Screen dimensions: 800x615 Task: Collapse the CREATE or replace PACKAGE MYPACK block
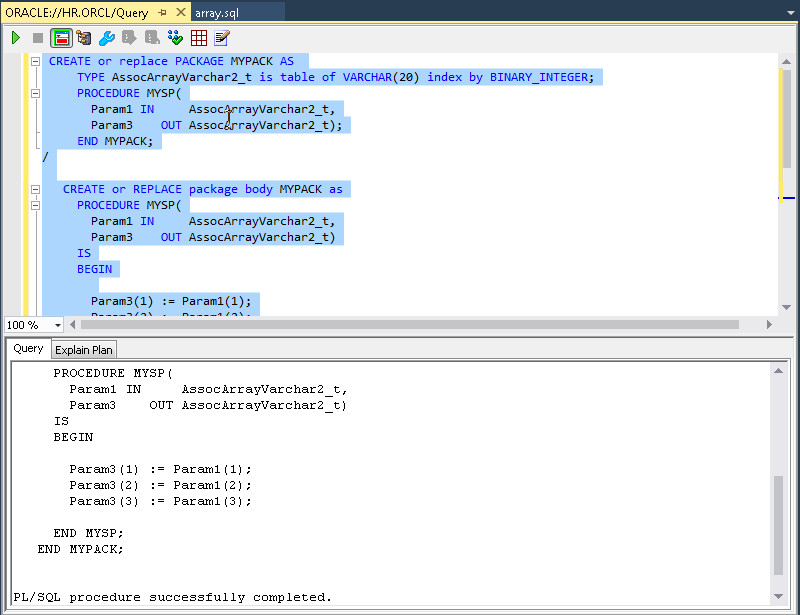[x=34, y=61]
